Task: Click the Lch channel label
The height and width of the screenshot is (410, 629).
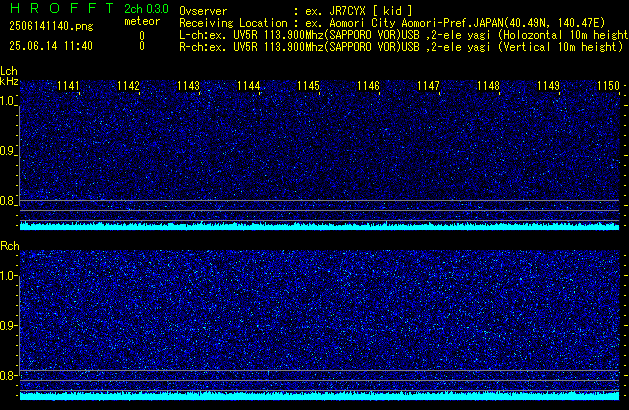Action: tap(9, 71)
